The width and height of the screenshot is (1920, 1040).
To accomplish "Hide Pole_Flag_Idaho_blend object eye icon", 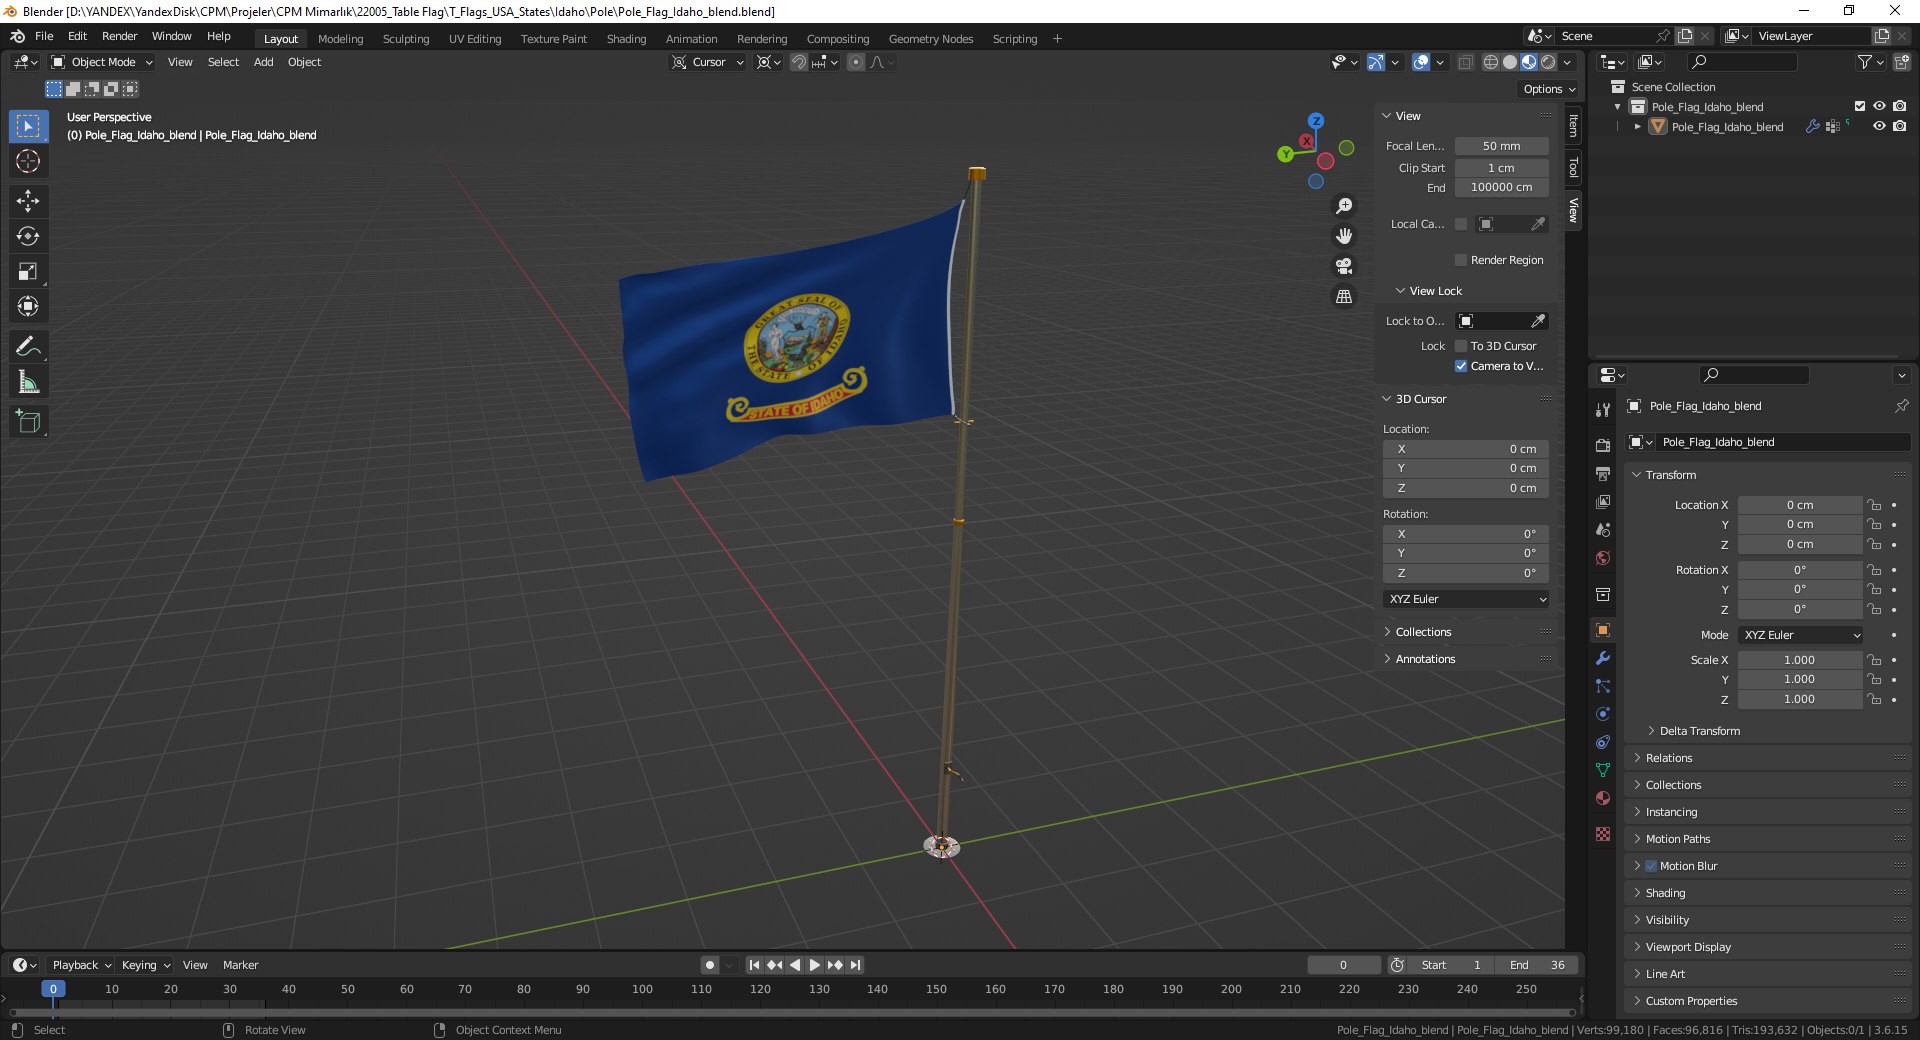I will pyautogui.click(x=1879, y=126).
